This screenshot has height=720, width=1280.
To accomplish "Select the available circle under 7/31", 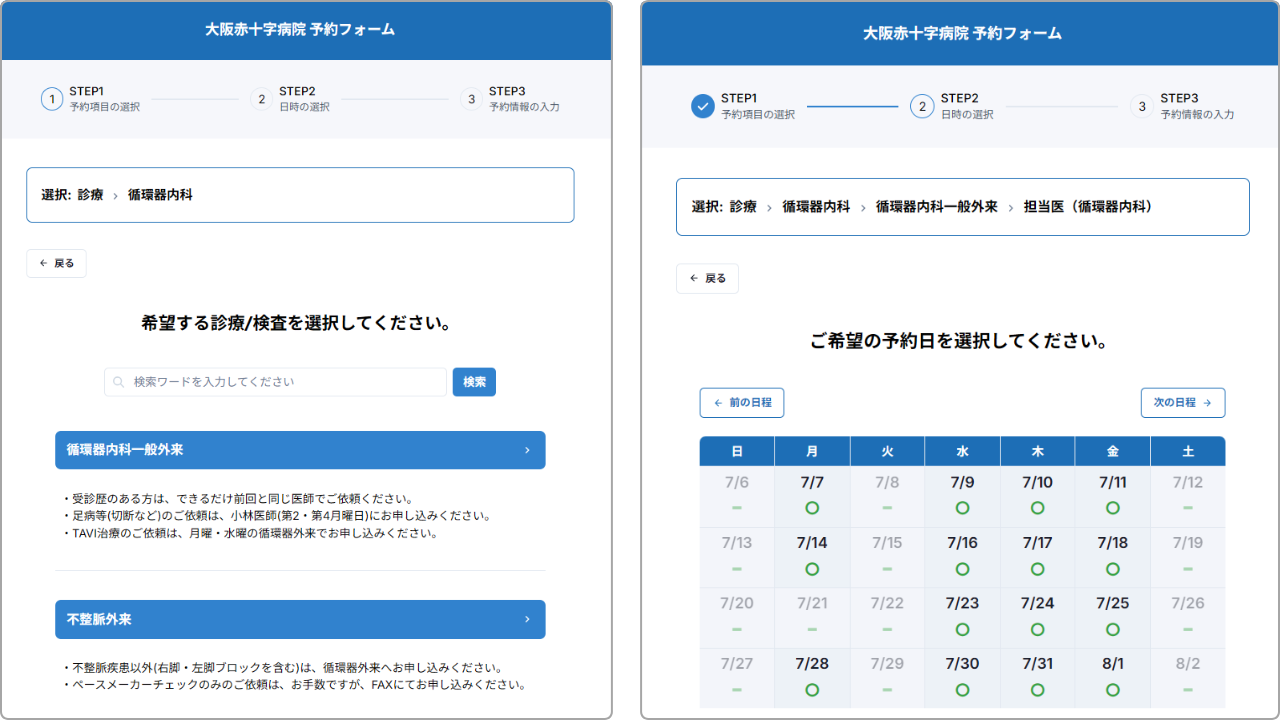I will point(1037,690).
